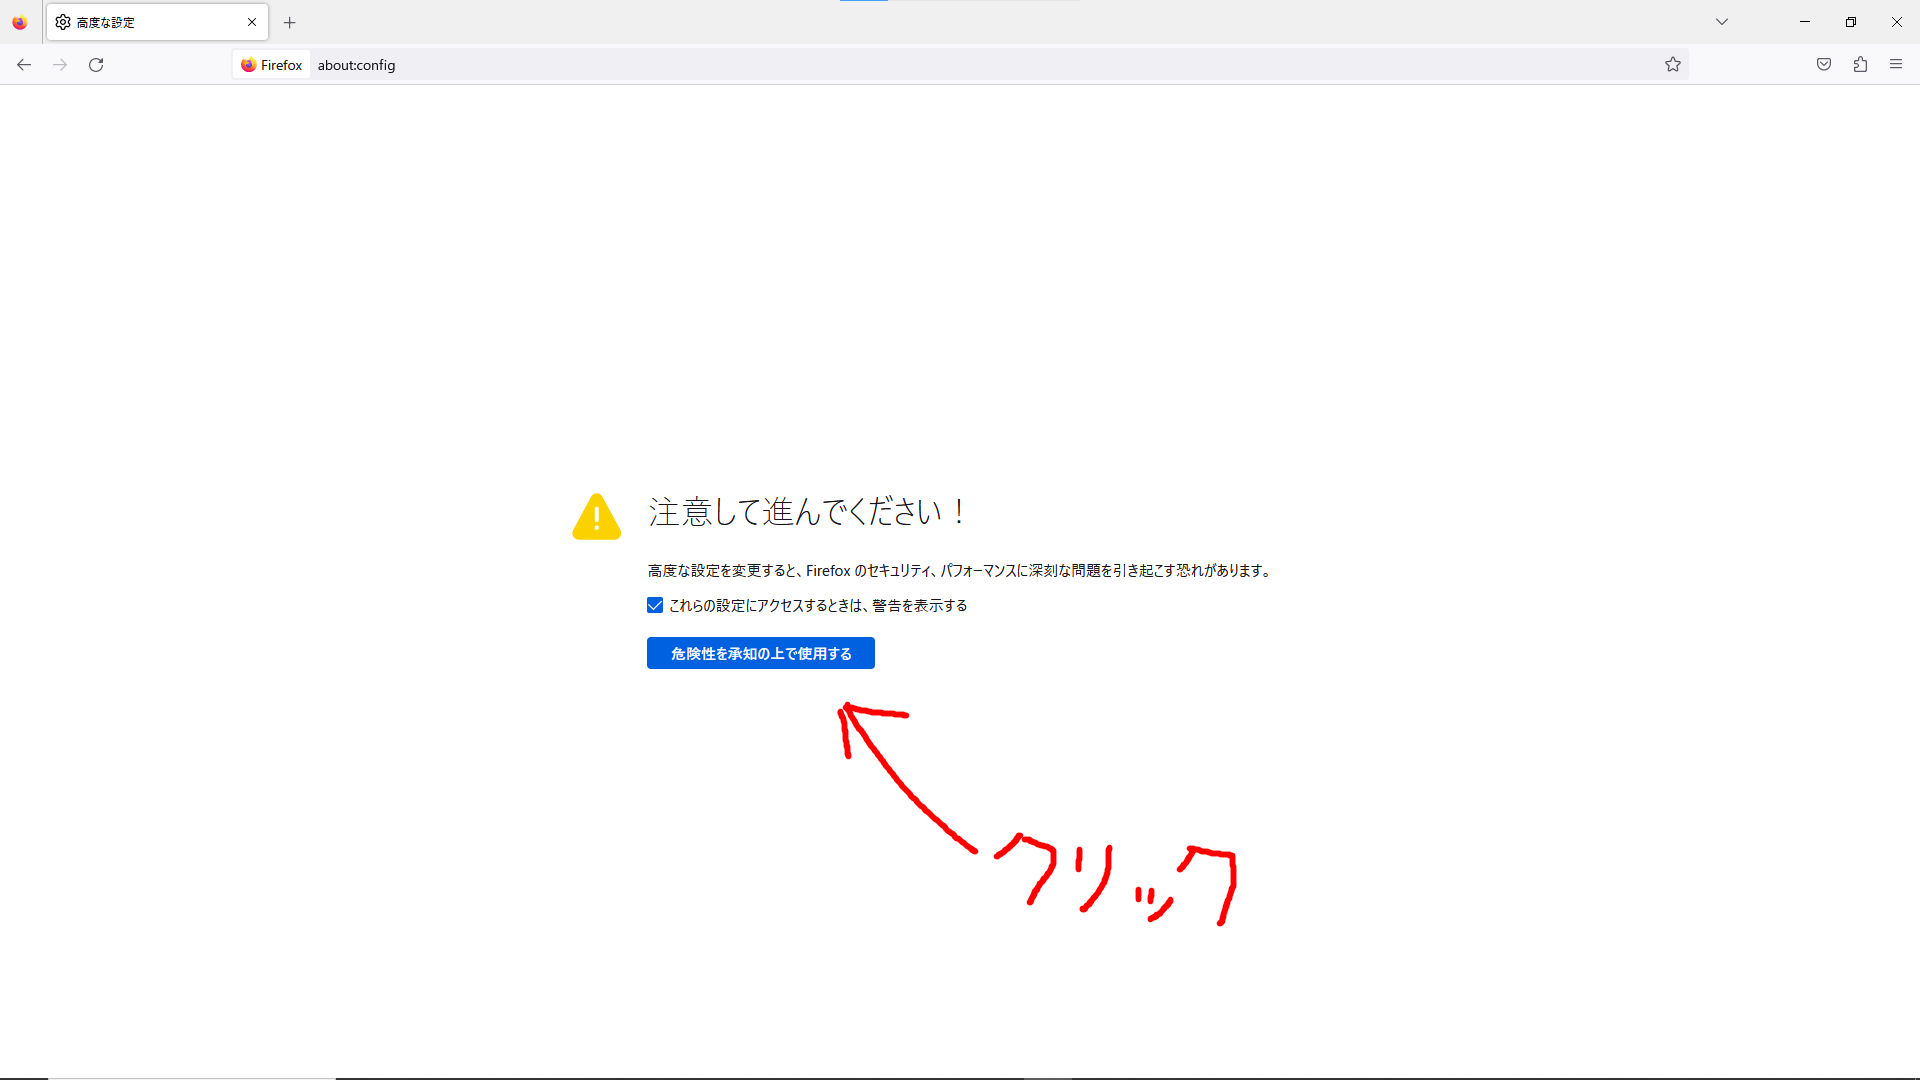Re-enable the settings access warning checkbox
Viewport: 1920px width, 1080px height.
click(x=655, y=605)
